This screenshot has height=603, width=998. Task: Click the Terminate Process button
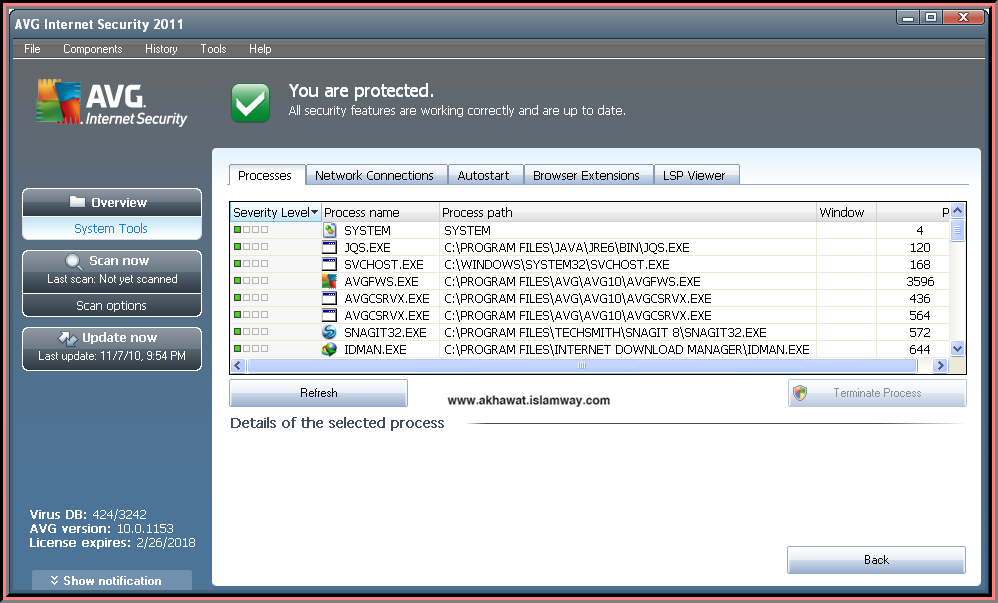coord(877,393)
